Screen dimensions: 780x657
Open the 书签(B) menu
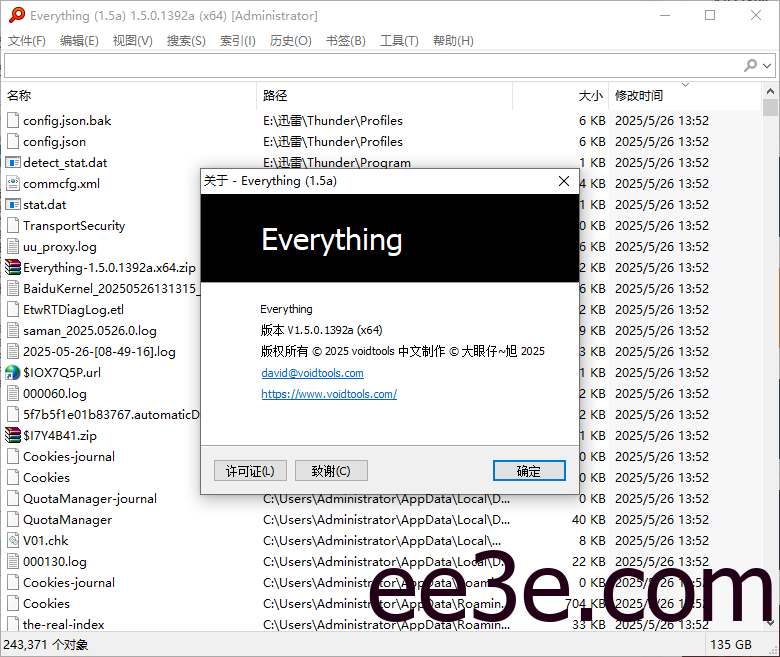(346, 41)
